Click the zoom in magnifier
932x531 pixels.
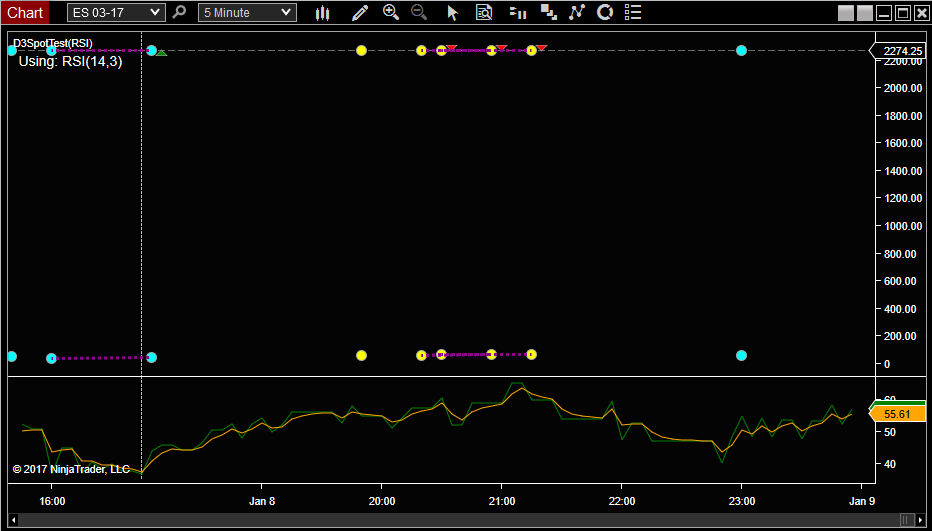point(390,13)
